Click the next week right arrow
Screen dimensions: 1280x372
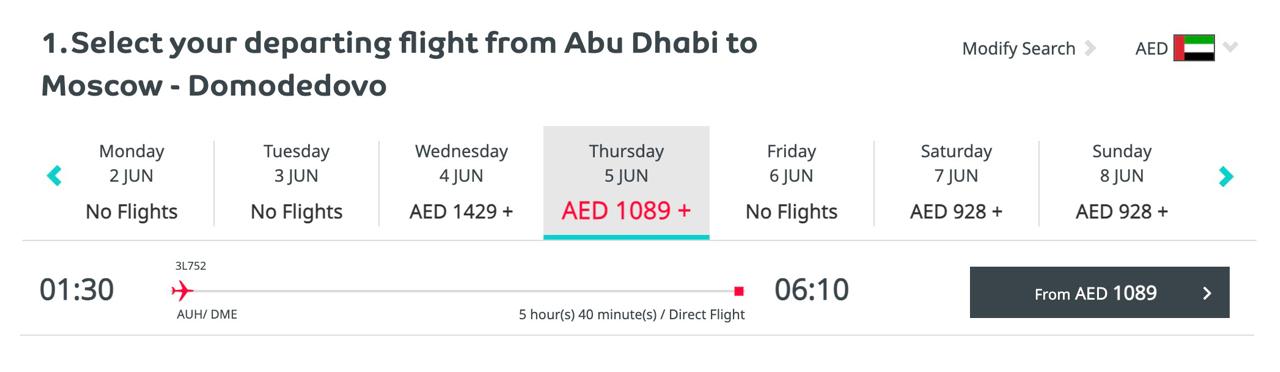tap(1226, 177)
